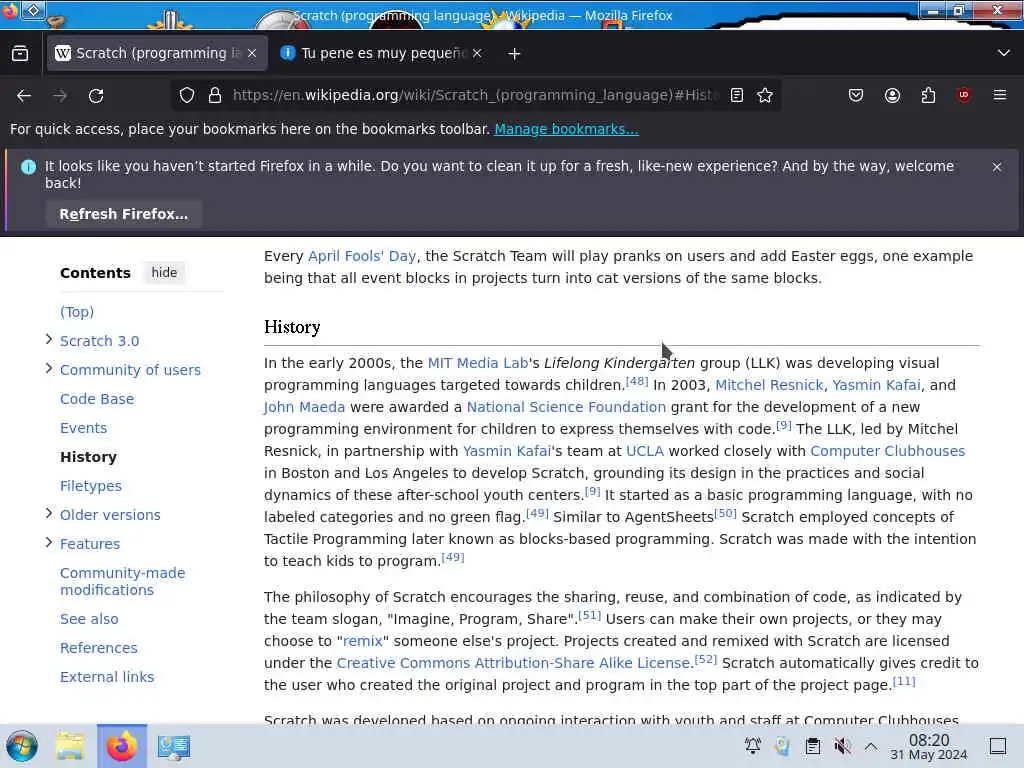Open Manage bookmarks link
1024x768 pixels.
click(566, 129)
